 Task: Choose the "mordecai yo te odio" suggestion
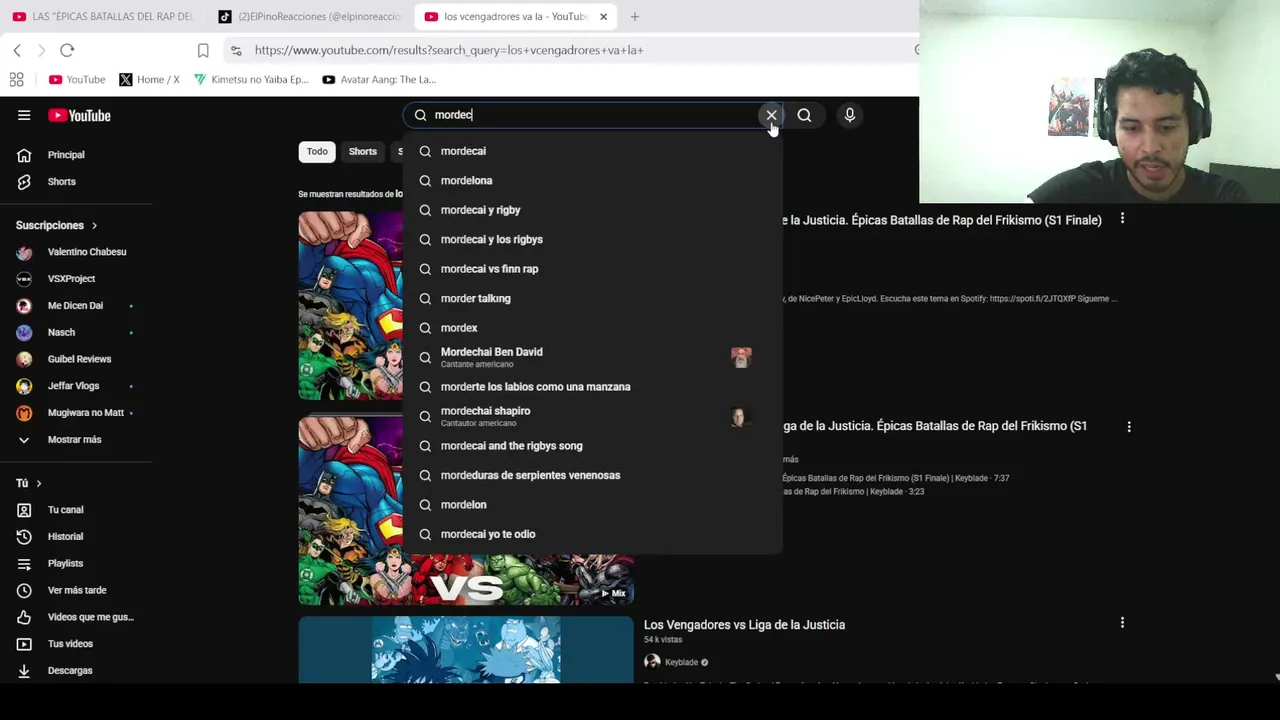tap(592, 534)
